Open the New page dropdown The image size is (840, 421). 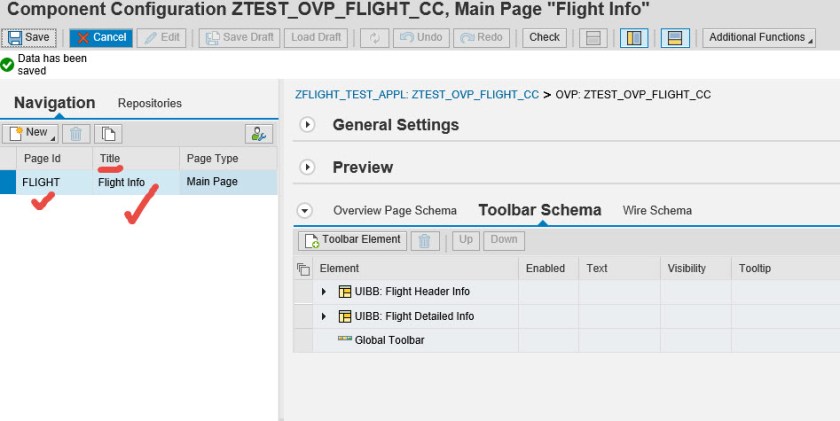click(29, 133)
